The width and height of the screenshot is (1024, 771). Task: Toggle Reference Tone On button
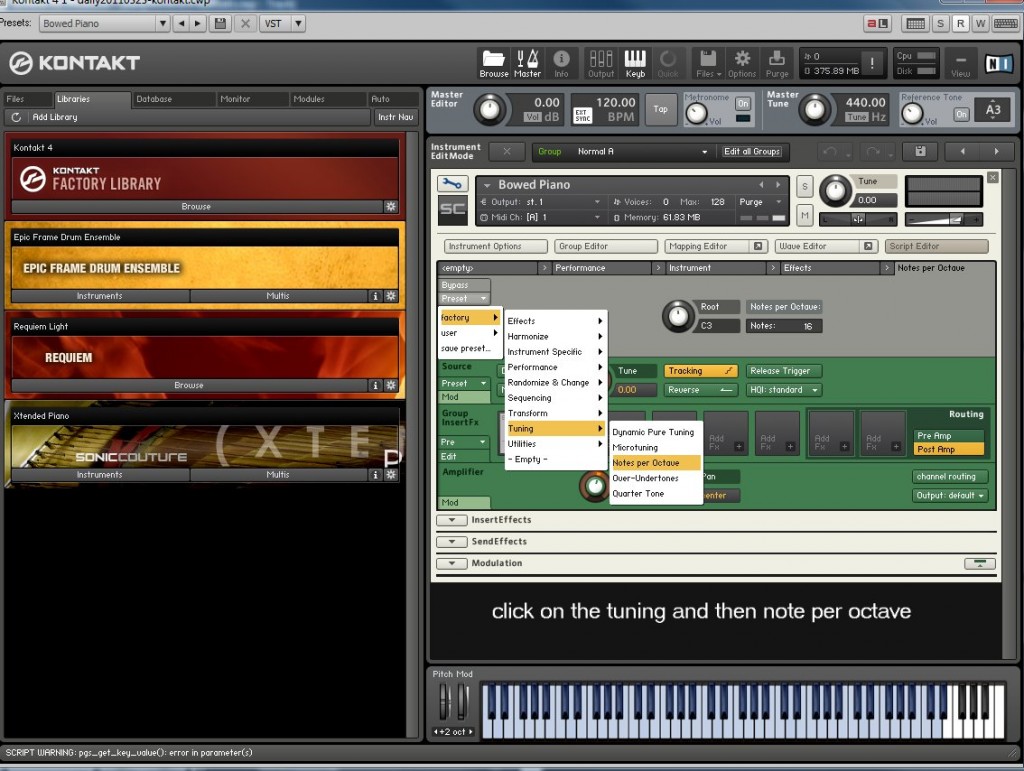tap(961, 114)
